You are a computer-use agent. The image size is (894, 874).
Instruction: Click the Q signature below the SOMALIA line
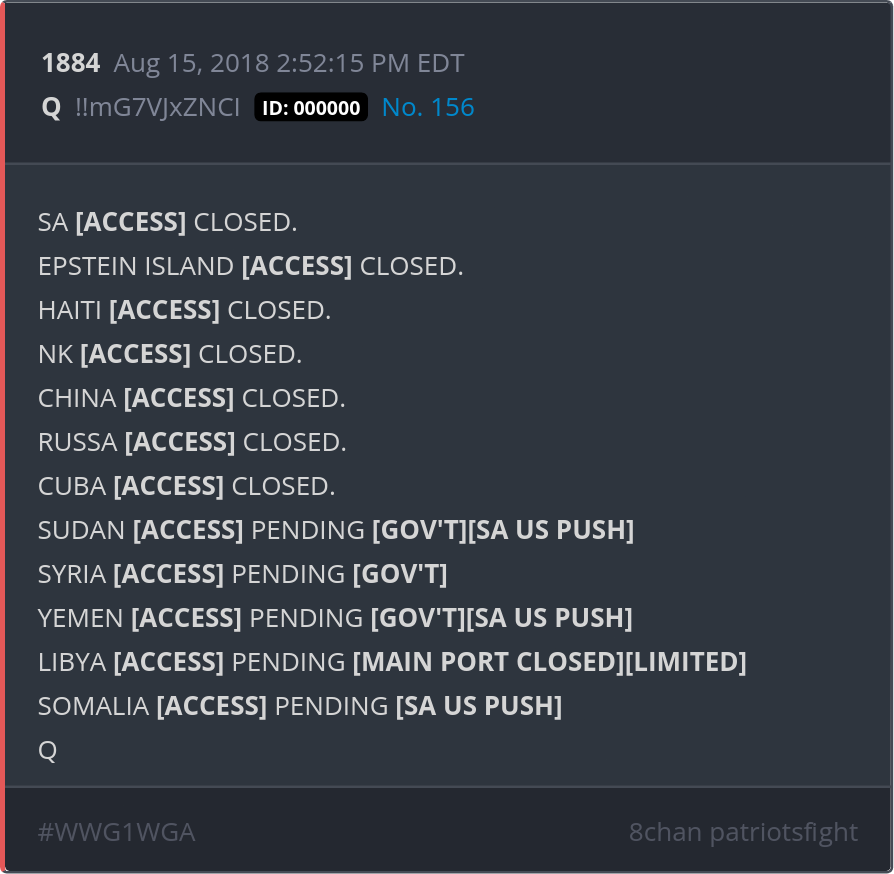pyautogui.click(x=47, y=750)
